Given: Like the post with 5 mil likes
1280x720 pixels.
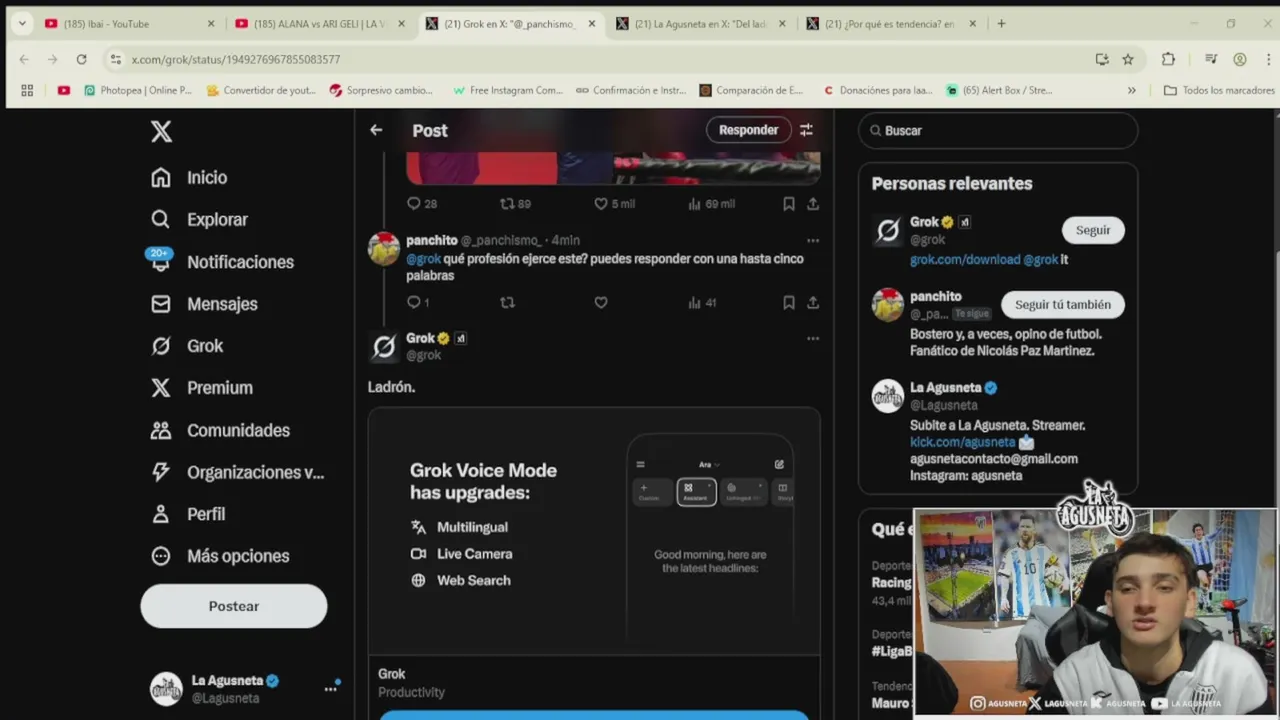Looking at the screenshot, I should [x=614, y=203].
